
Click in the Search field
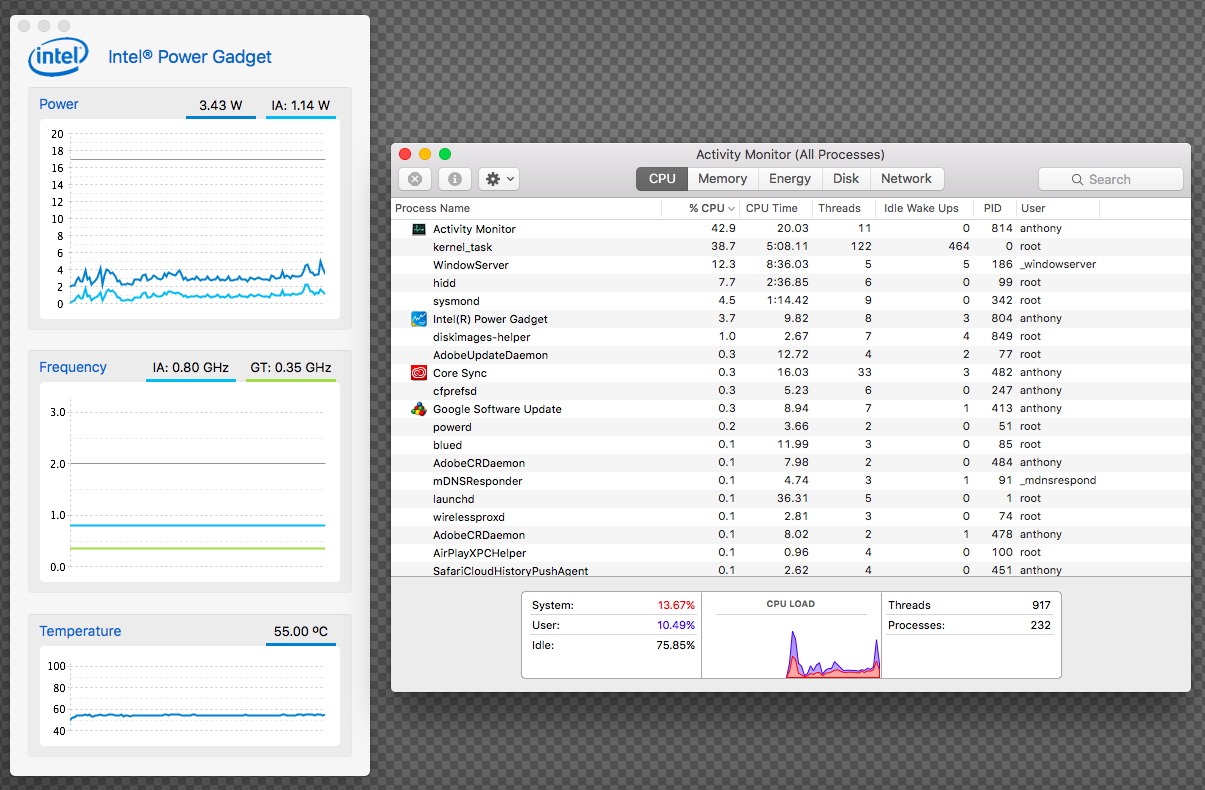tap(1110, 179)
